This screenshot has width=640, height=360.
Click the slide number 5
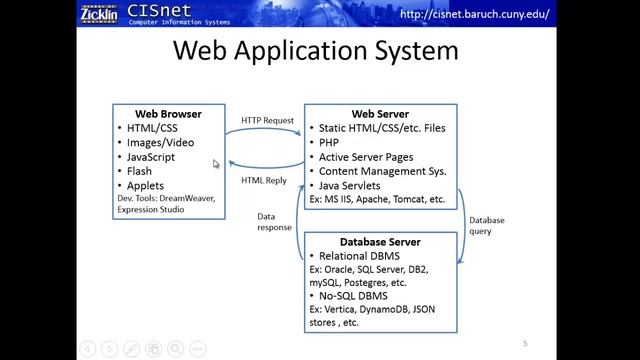525,344
